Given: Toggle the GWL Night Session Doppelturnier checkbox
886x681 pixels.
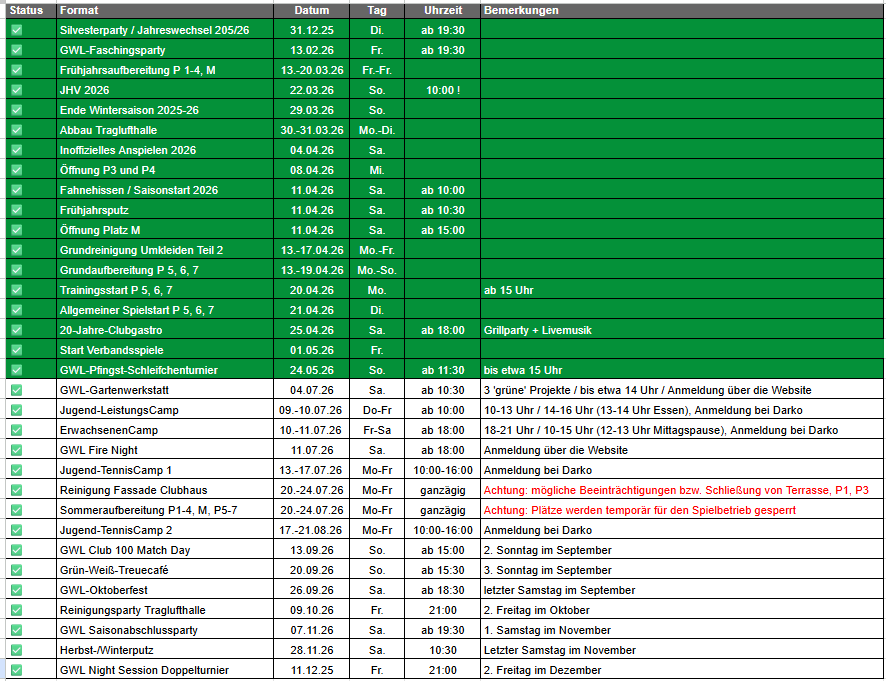Looking at the screenshot, I should (x=16, y=670).
